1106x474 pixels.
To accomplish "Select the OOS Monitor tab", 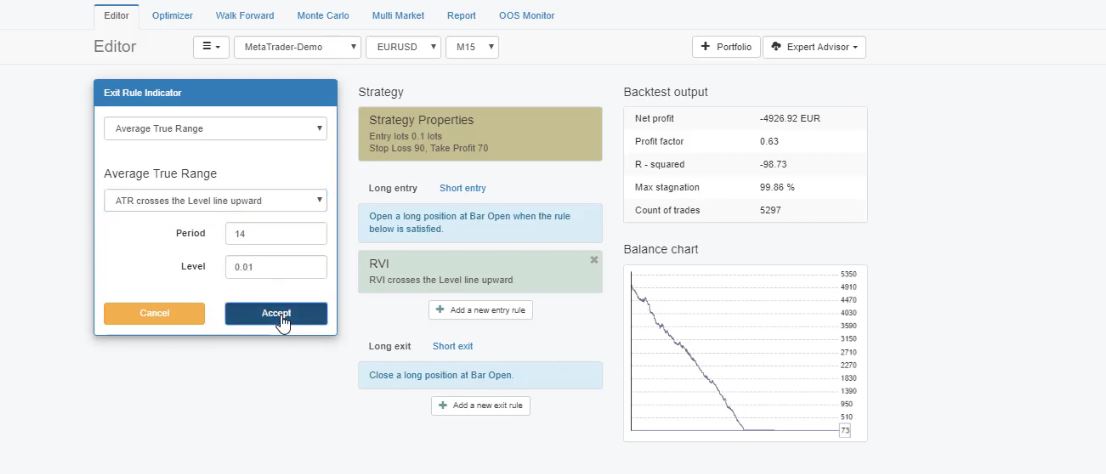I will click(526, 16).
